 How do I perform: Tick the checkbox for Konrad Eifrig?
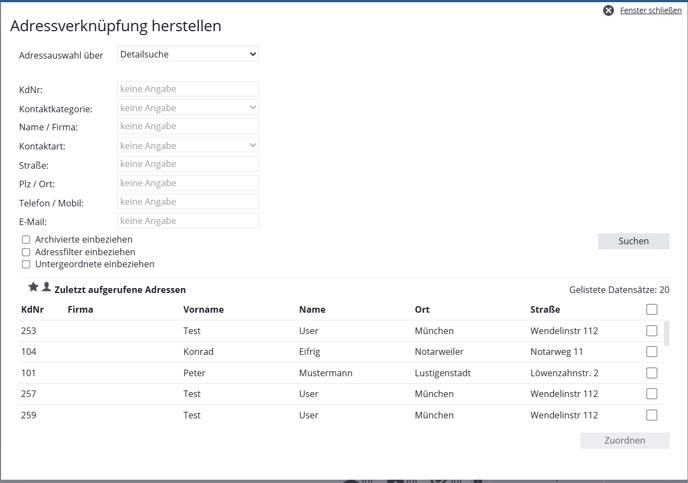click(x=652, y=351)
